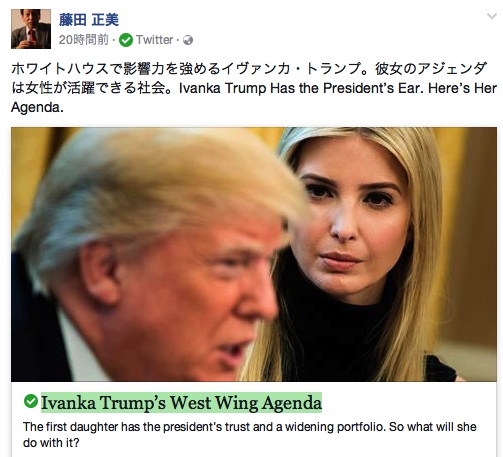The height and width of the screenshot is (457, 503).
Task: Click 'do with it?' in the link description
Action: tap(51, 443)
